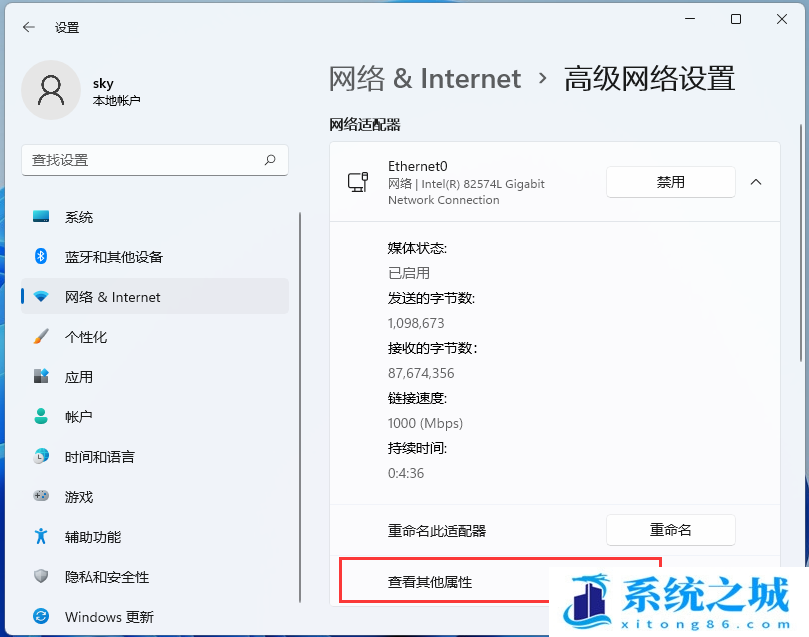Open 隐私和安全性 settings
The image size is (809, 637).
click(x=106, y=577)
